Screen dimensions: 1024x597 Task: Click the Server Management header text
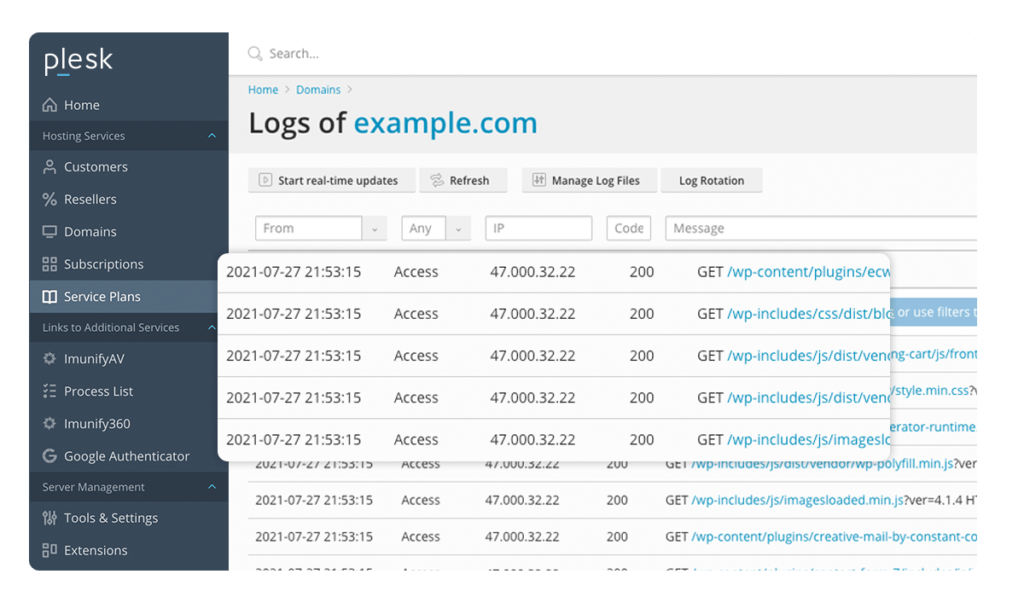[x=93, y=487]
